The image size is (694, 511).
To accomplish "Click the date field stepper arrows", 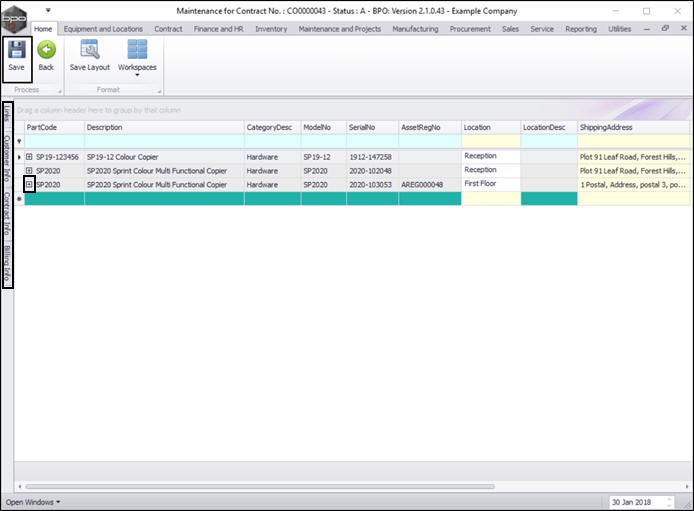I will pyautogui.click(x=669, y=502).
